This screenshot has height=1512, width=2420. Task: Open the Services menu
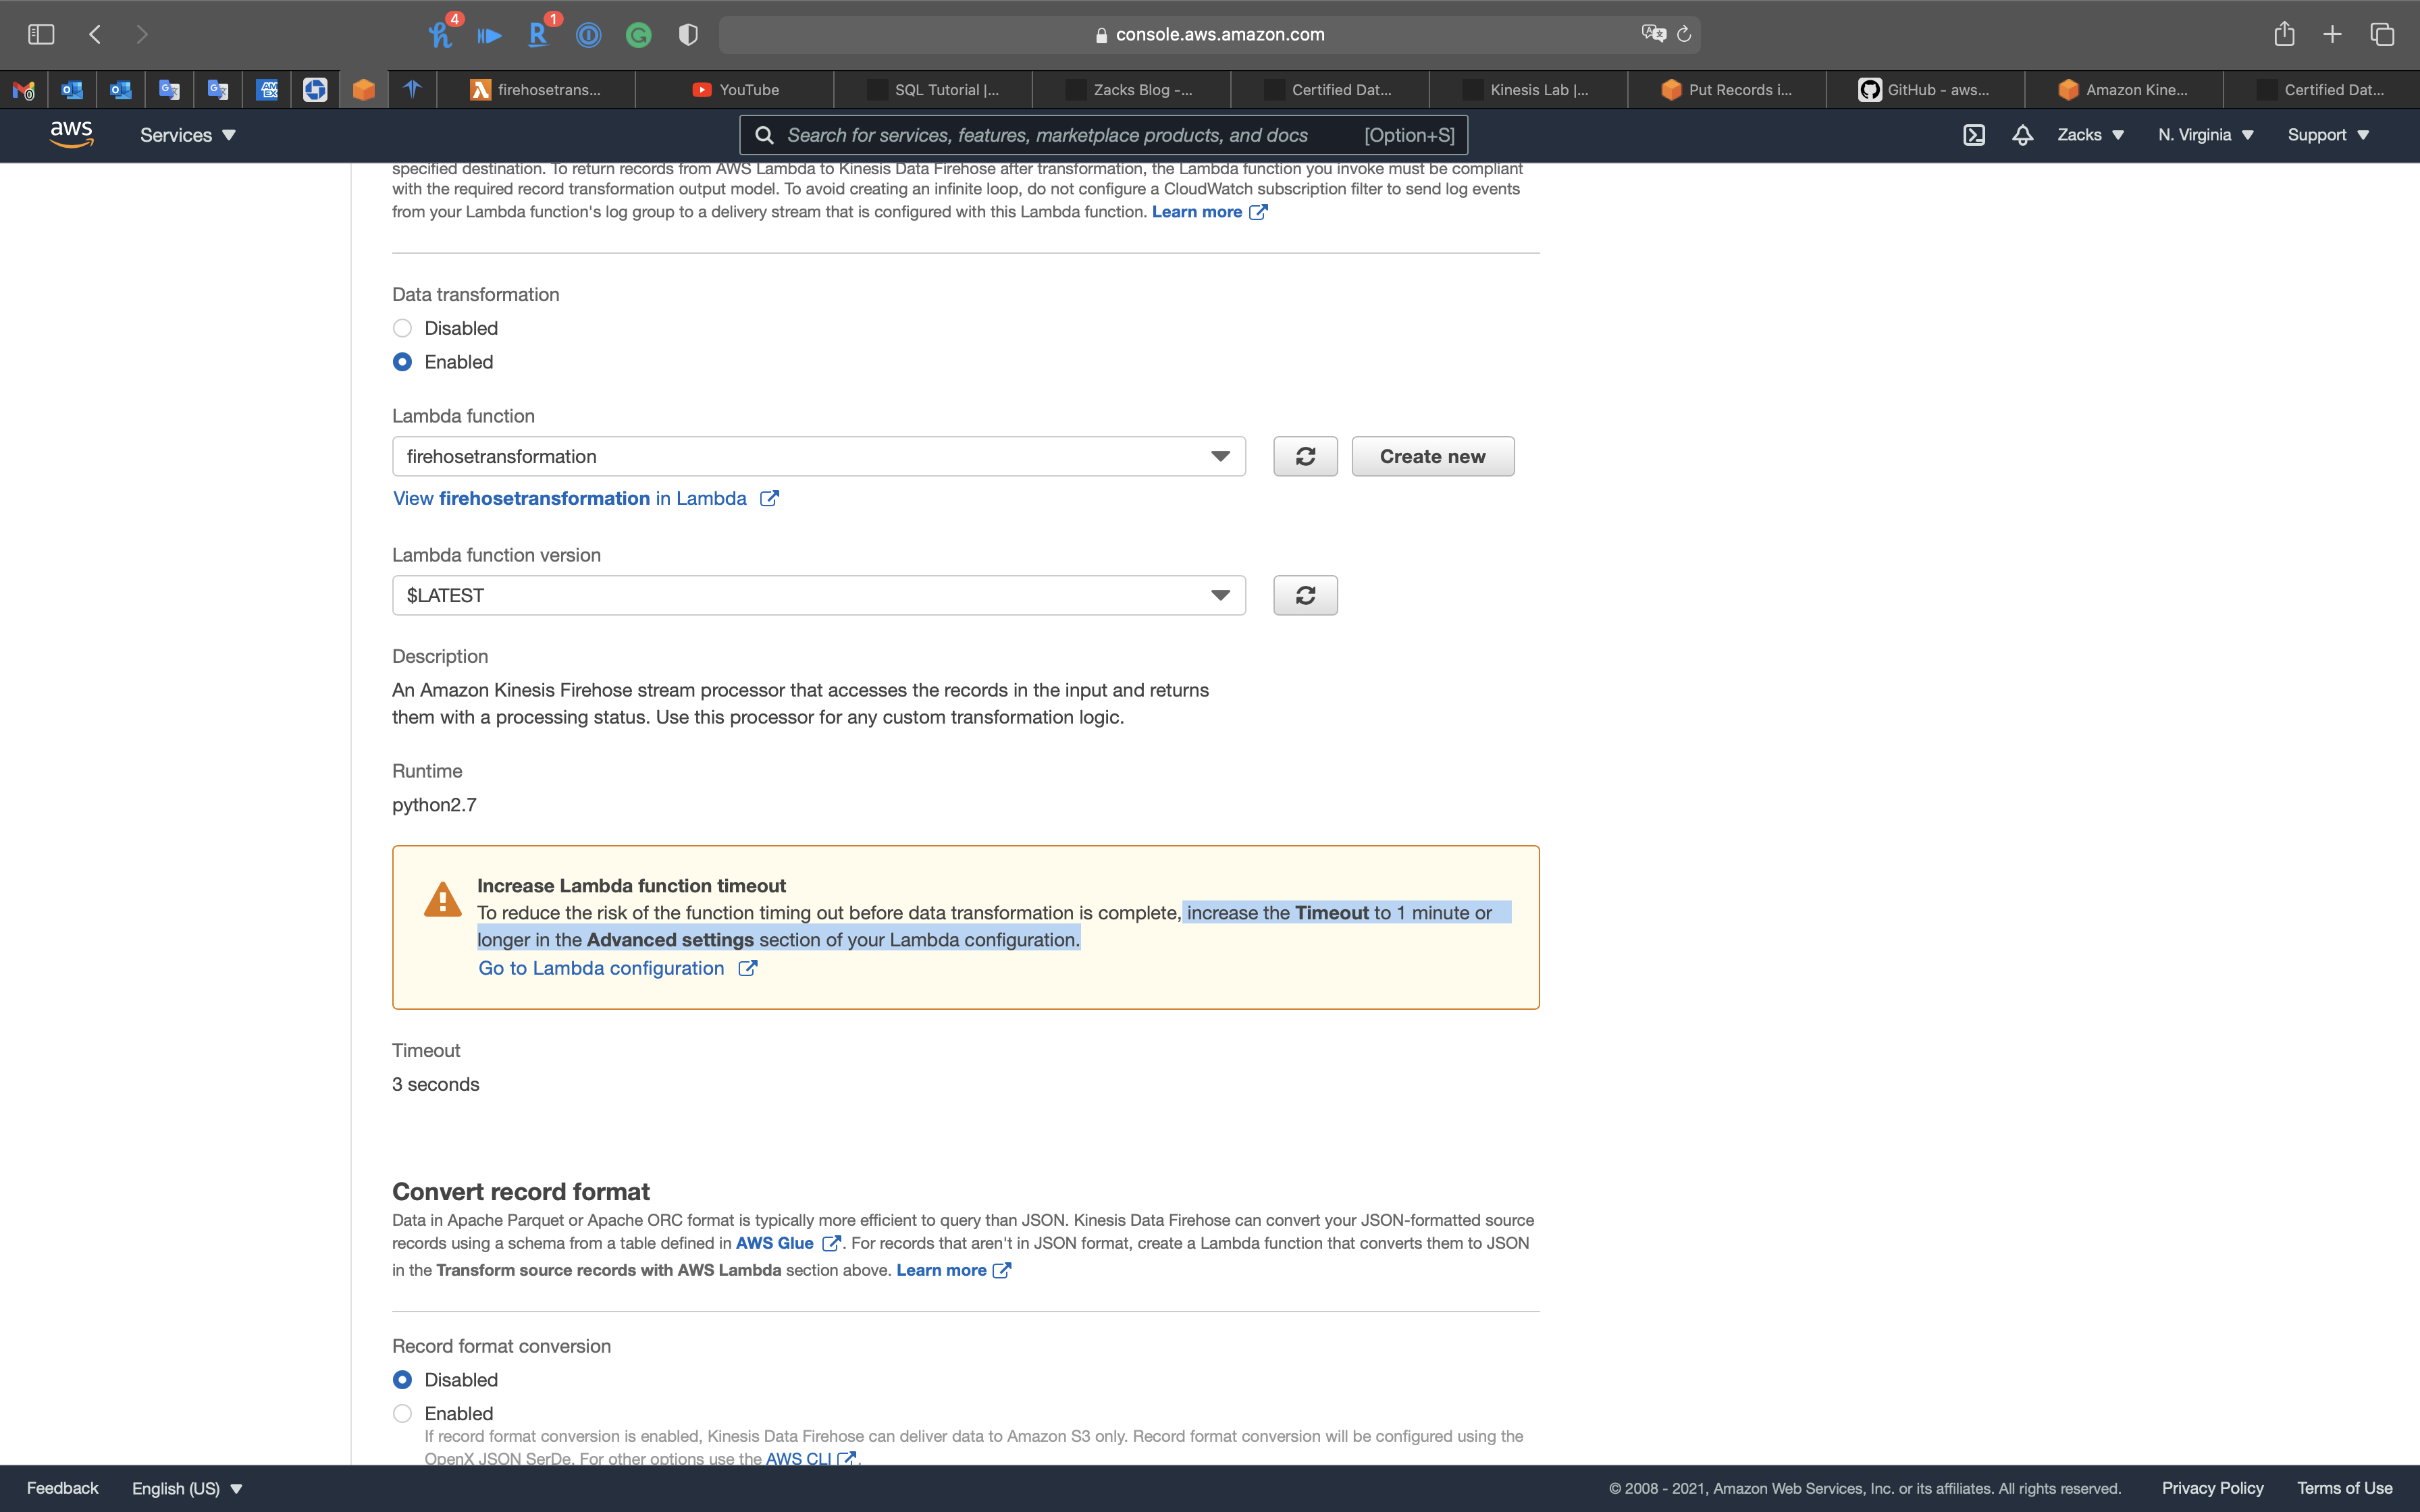[x=187, y=135]
